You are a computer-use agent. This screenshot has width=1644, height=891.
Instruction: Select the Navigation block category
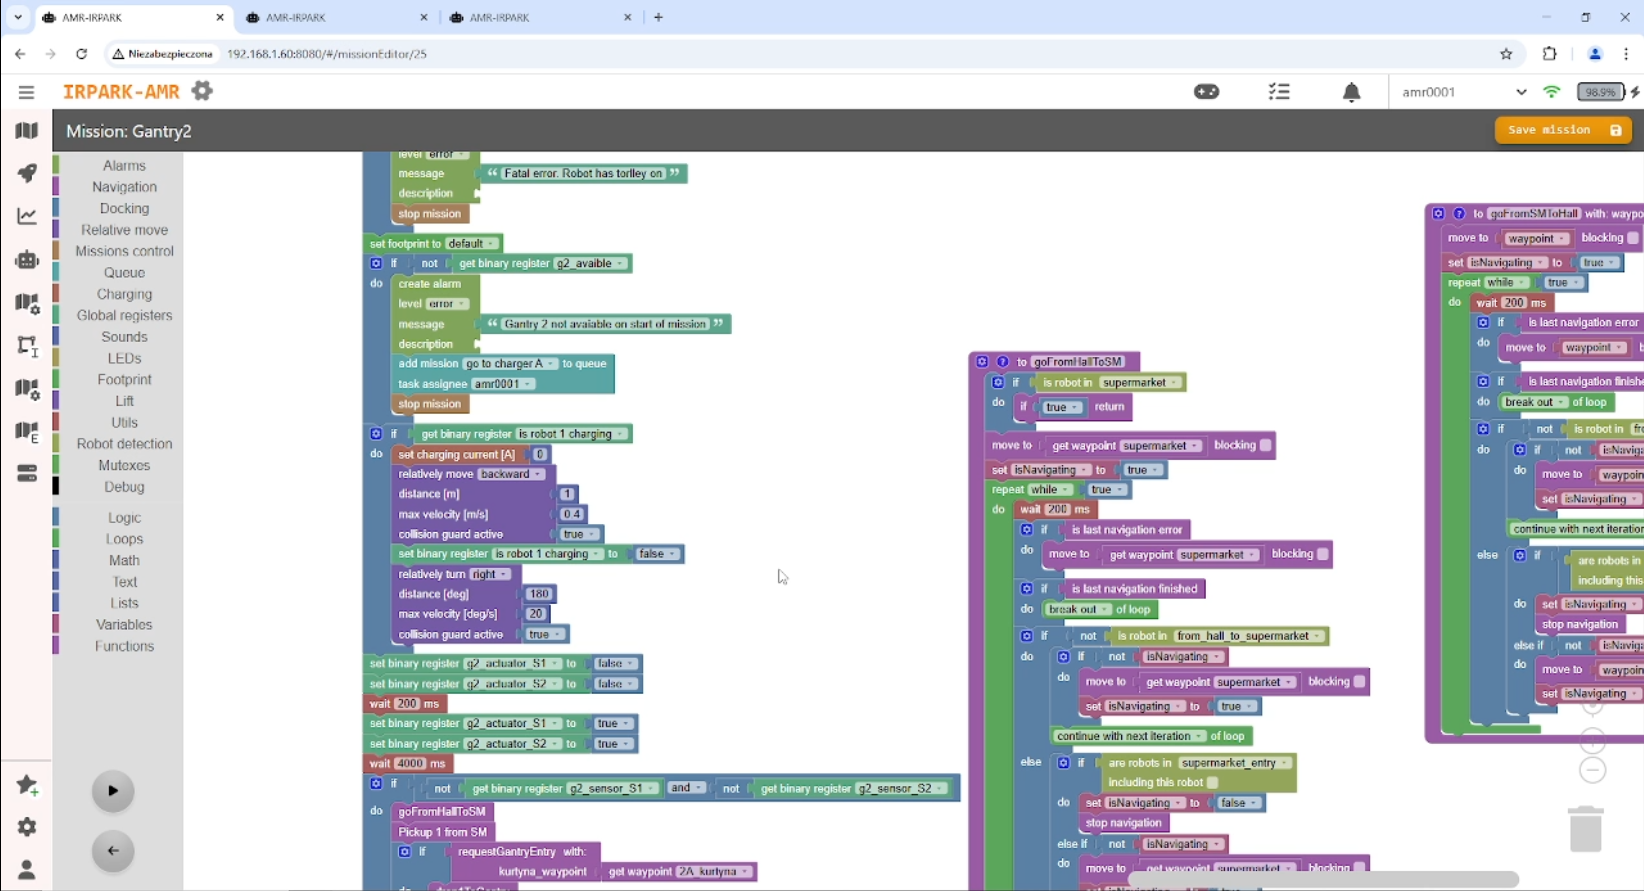click(124, 187)
